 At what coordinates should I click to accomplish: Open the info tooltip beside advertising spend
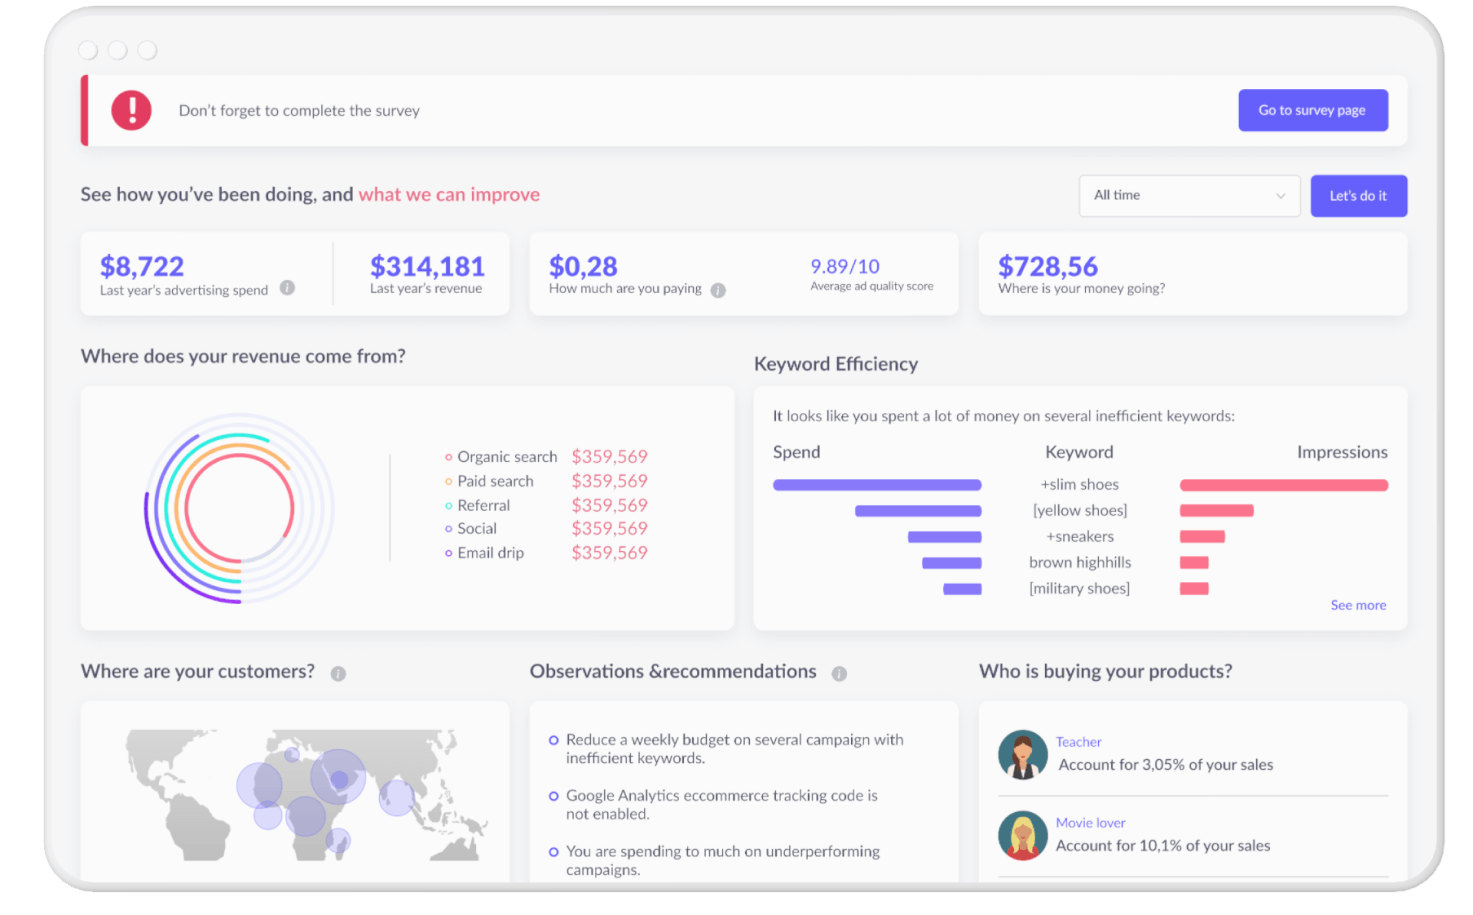(287, 288)
